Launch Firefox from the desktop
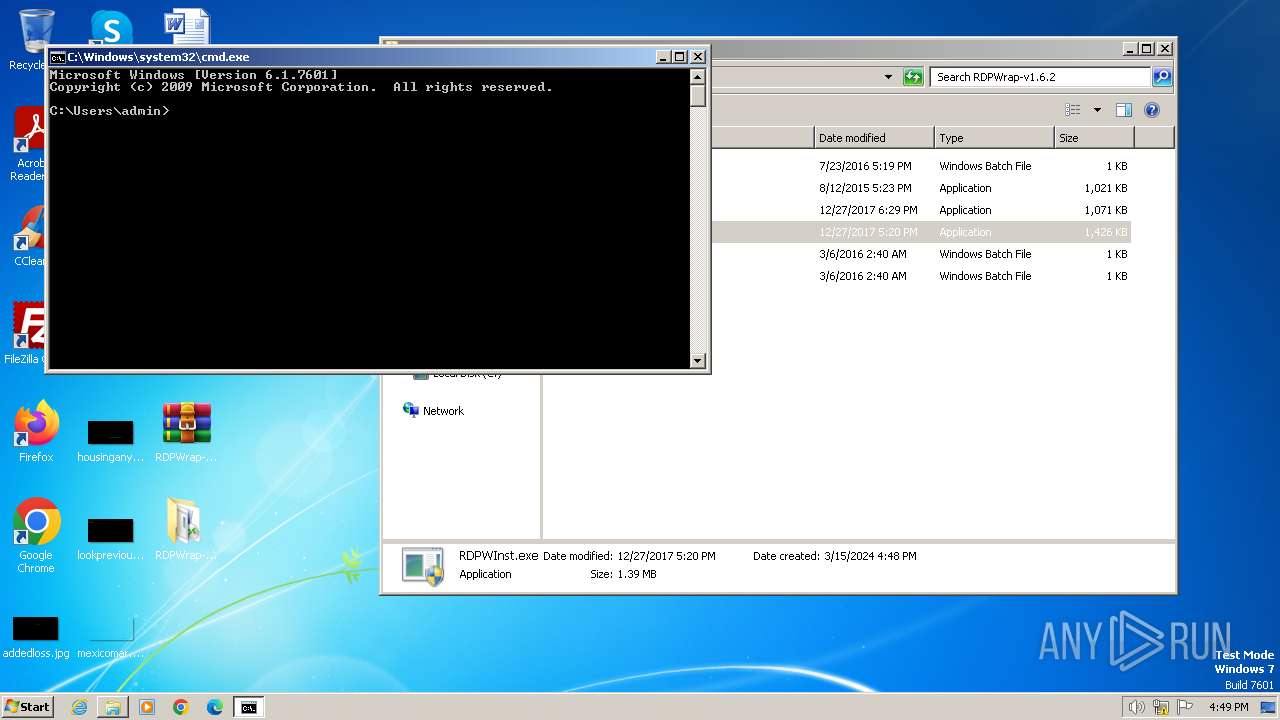Screen dimensions: 1280x720 (36, 432)
